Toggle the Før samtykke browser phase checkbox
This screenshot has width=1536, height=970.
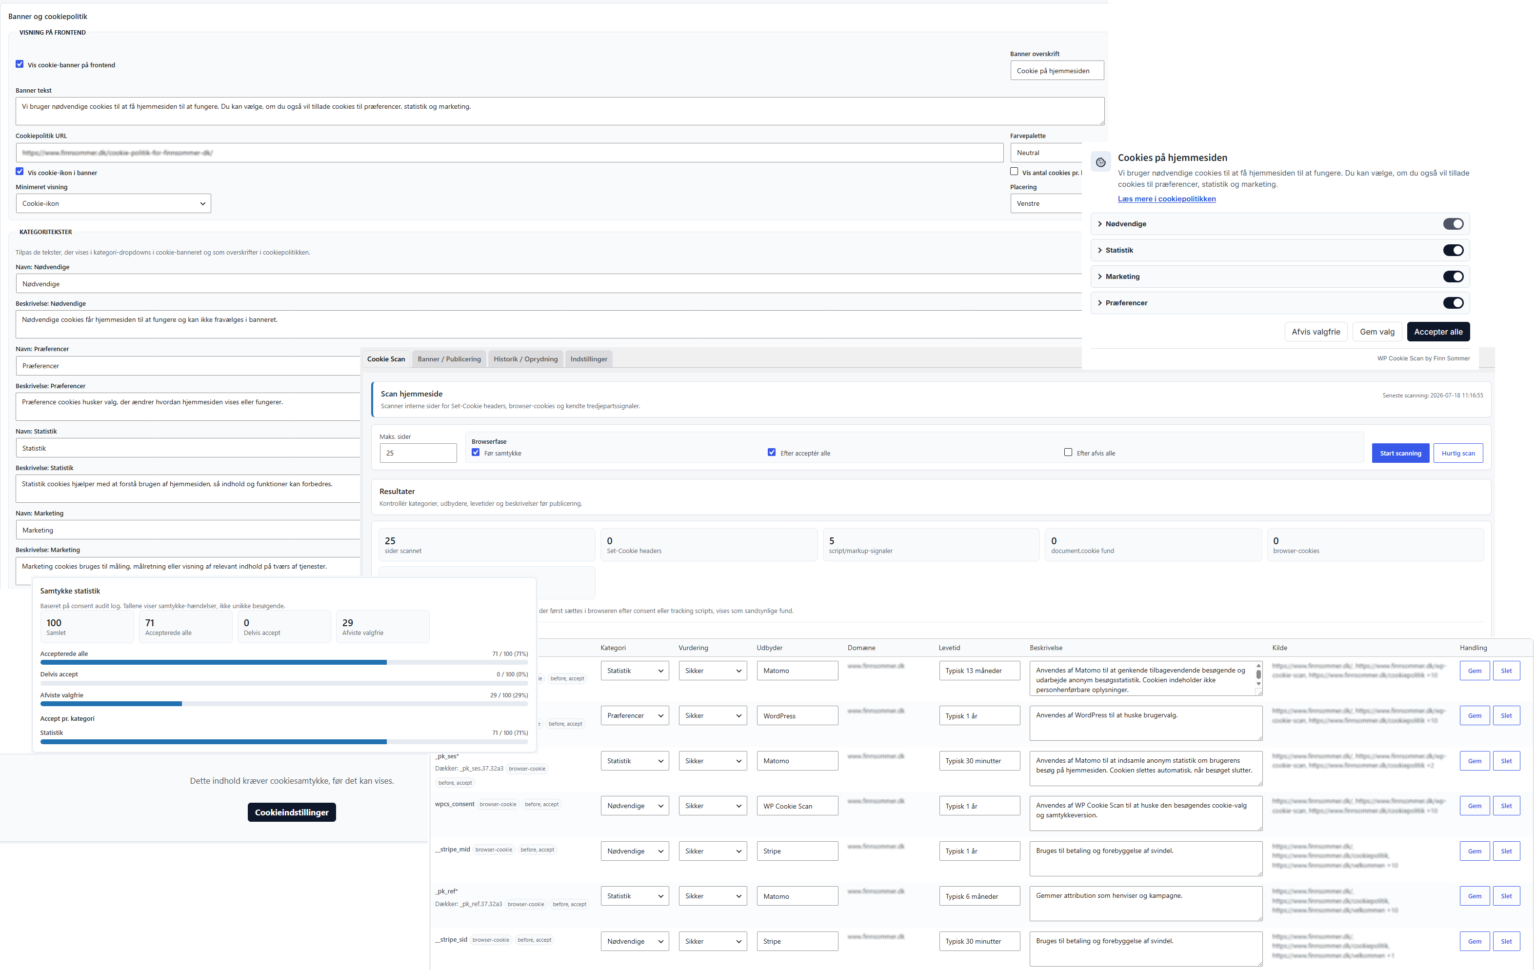[476, 452]
